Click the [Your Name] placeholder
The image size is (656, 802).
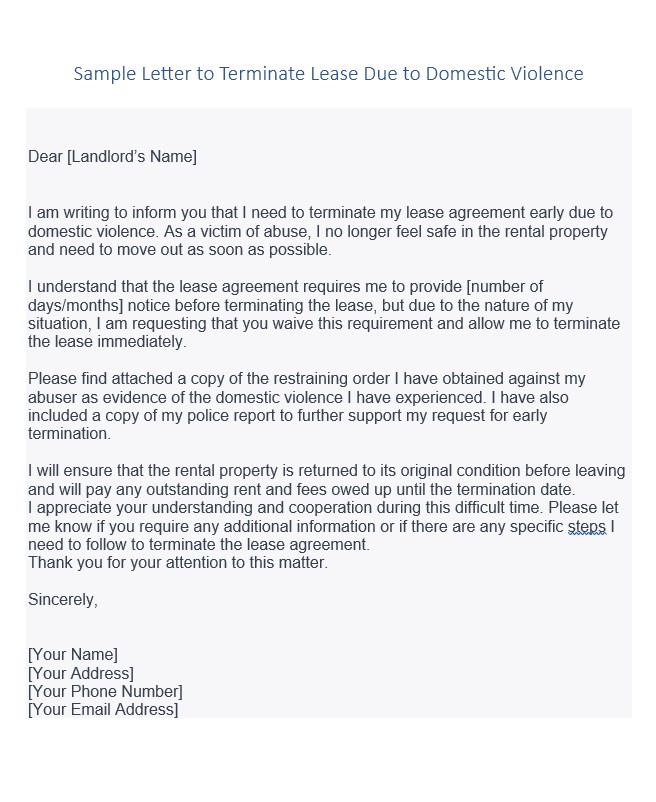tap(73, 655)
